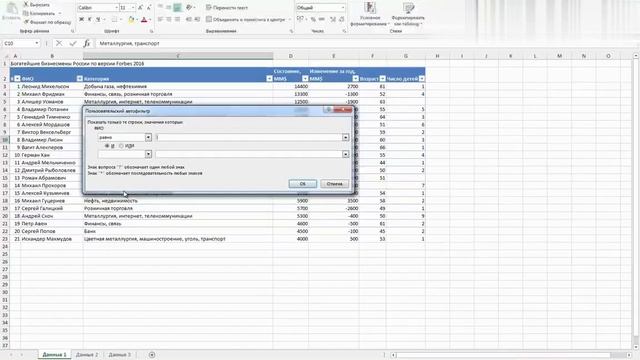Align cell text to the left
Screen dimensions: 640x360
pos(160,19)
